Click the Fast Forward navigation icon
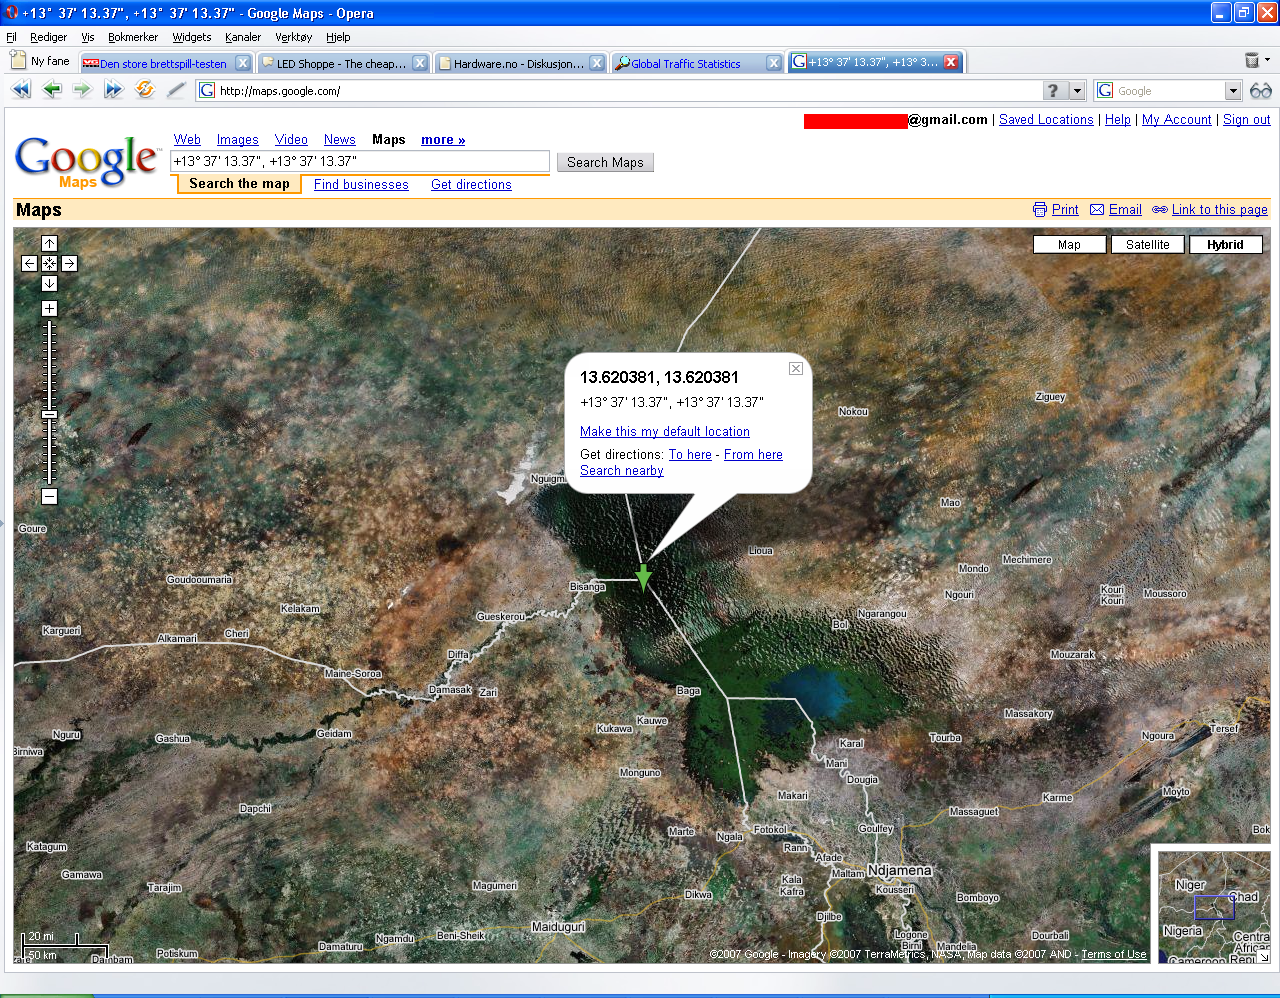This screenshot has width=1280, height=998. 113,90
